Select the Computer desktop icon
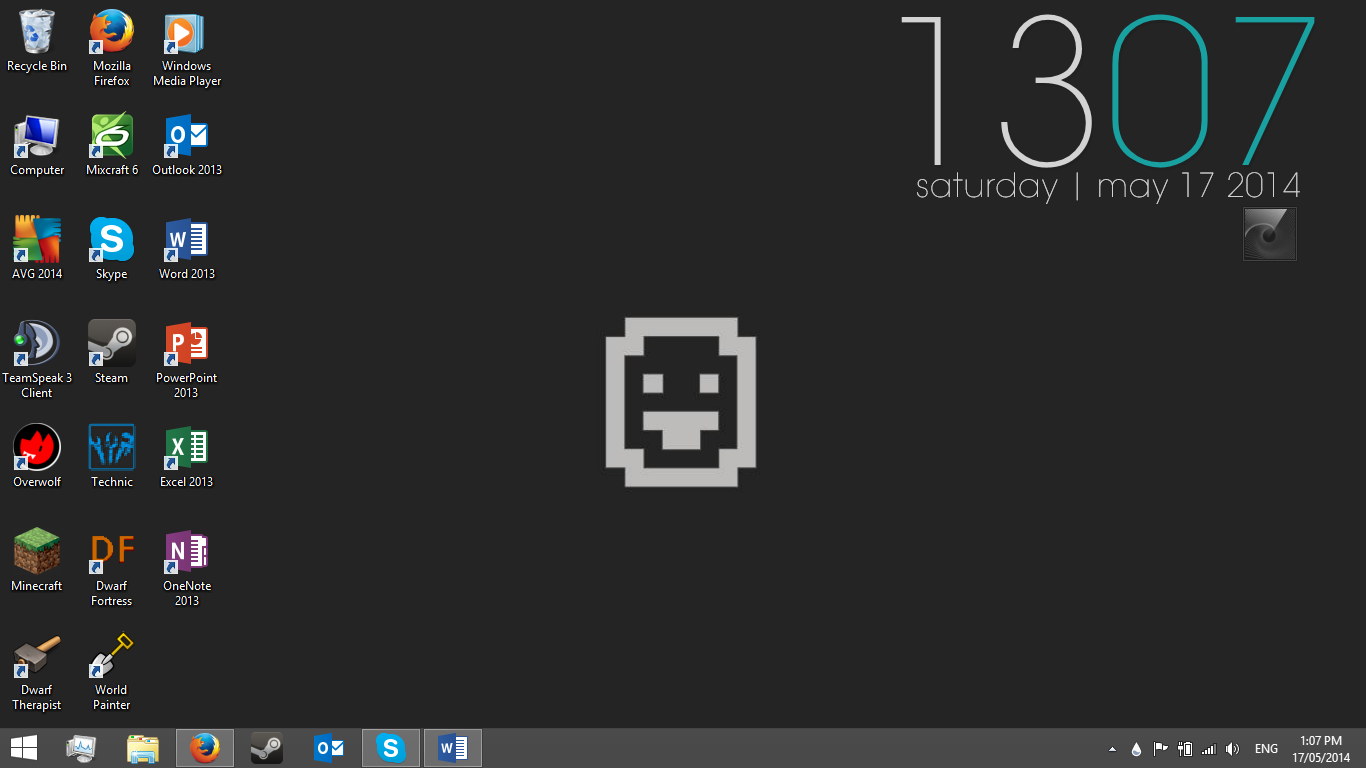1366x768 pixels. coord(37,145)
